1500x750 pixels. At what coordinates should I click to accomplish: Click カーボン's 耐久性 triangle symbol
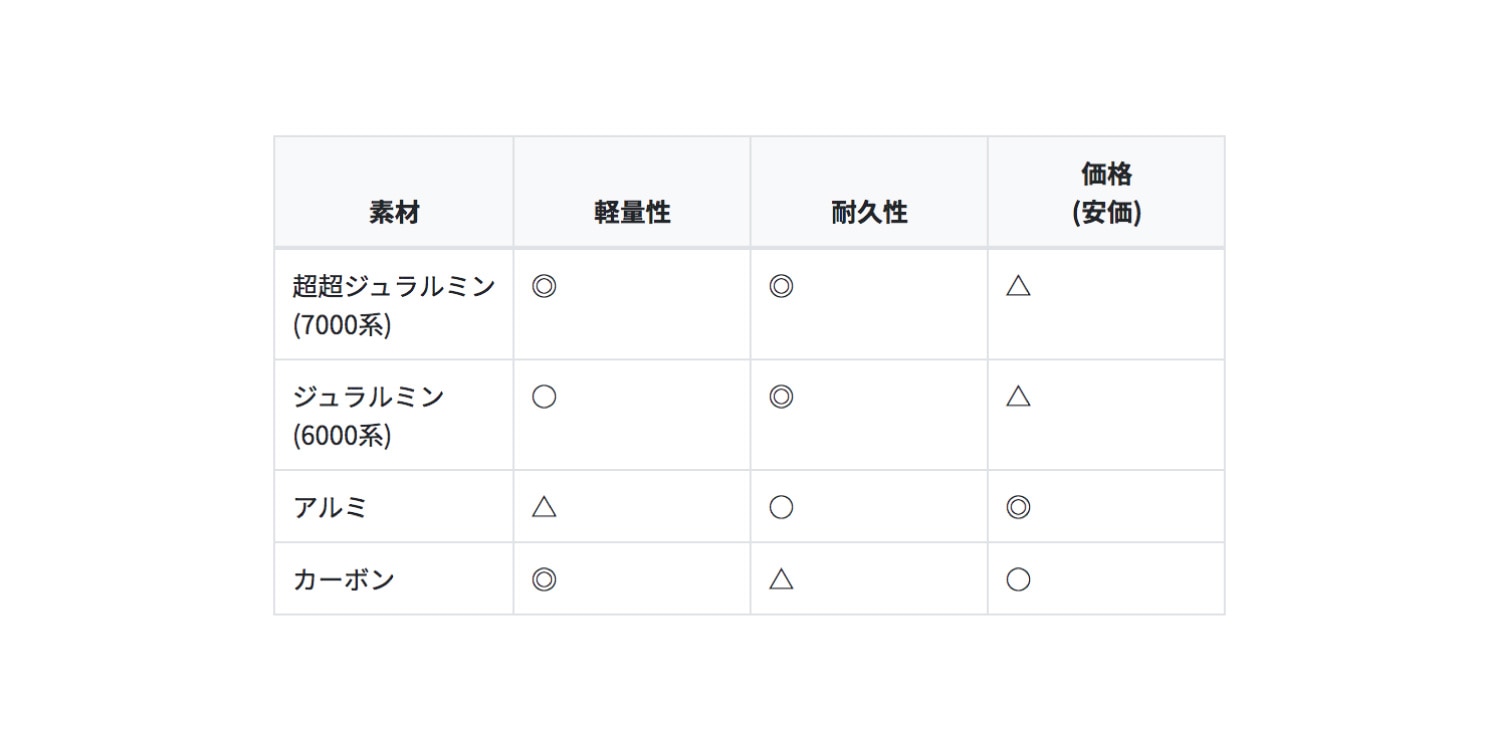point(781,579)
